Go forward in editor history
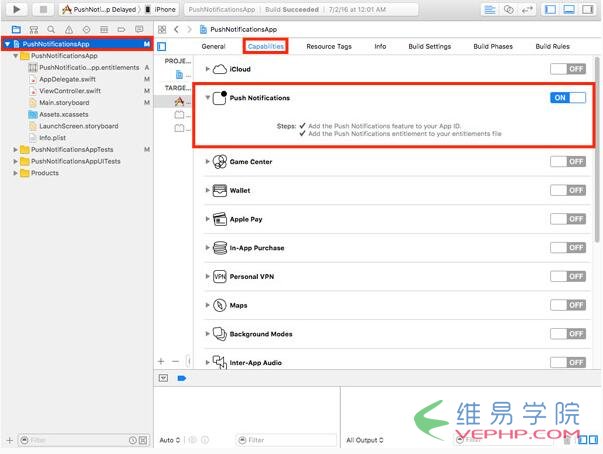 (189, 30)
